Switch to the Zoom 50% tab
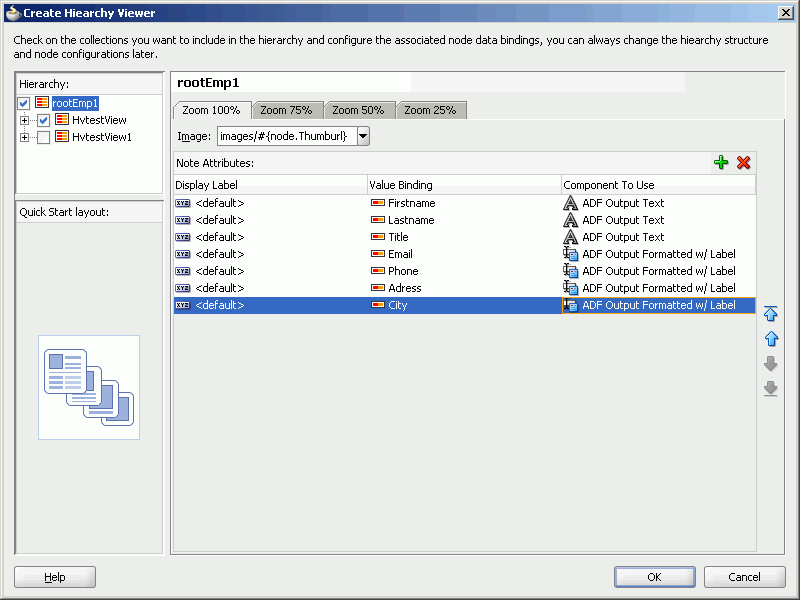Image resolution: width=801 pixels, height=600 pixels. 359,110
